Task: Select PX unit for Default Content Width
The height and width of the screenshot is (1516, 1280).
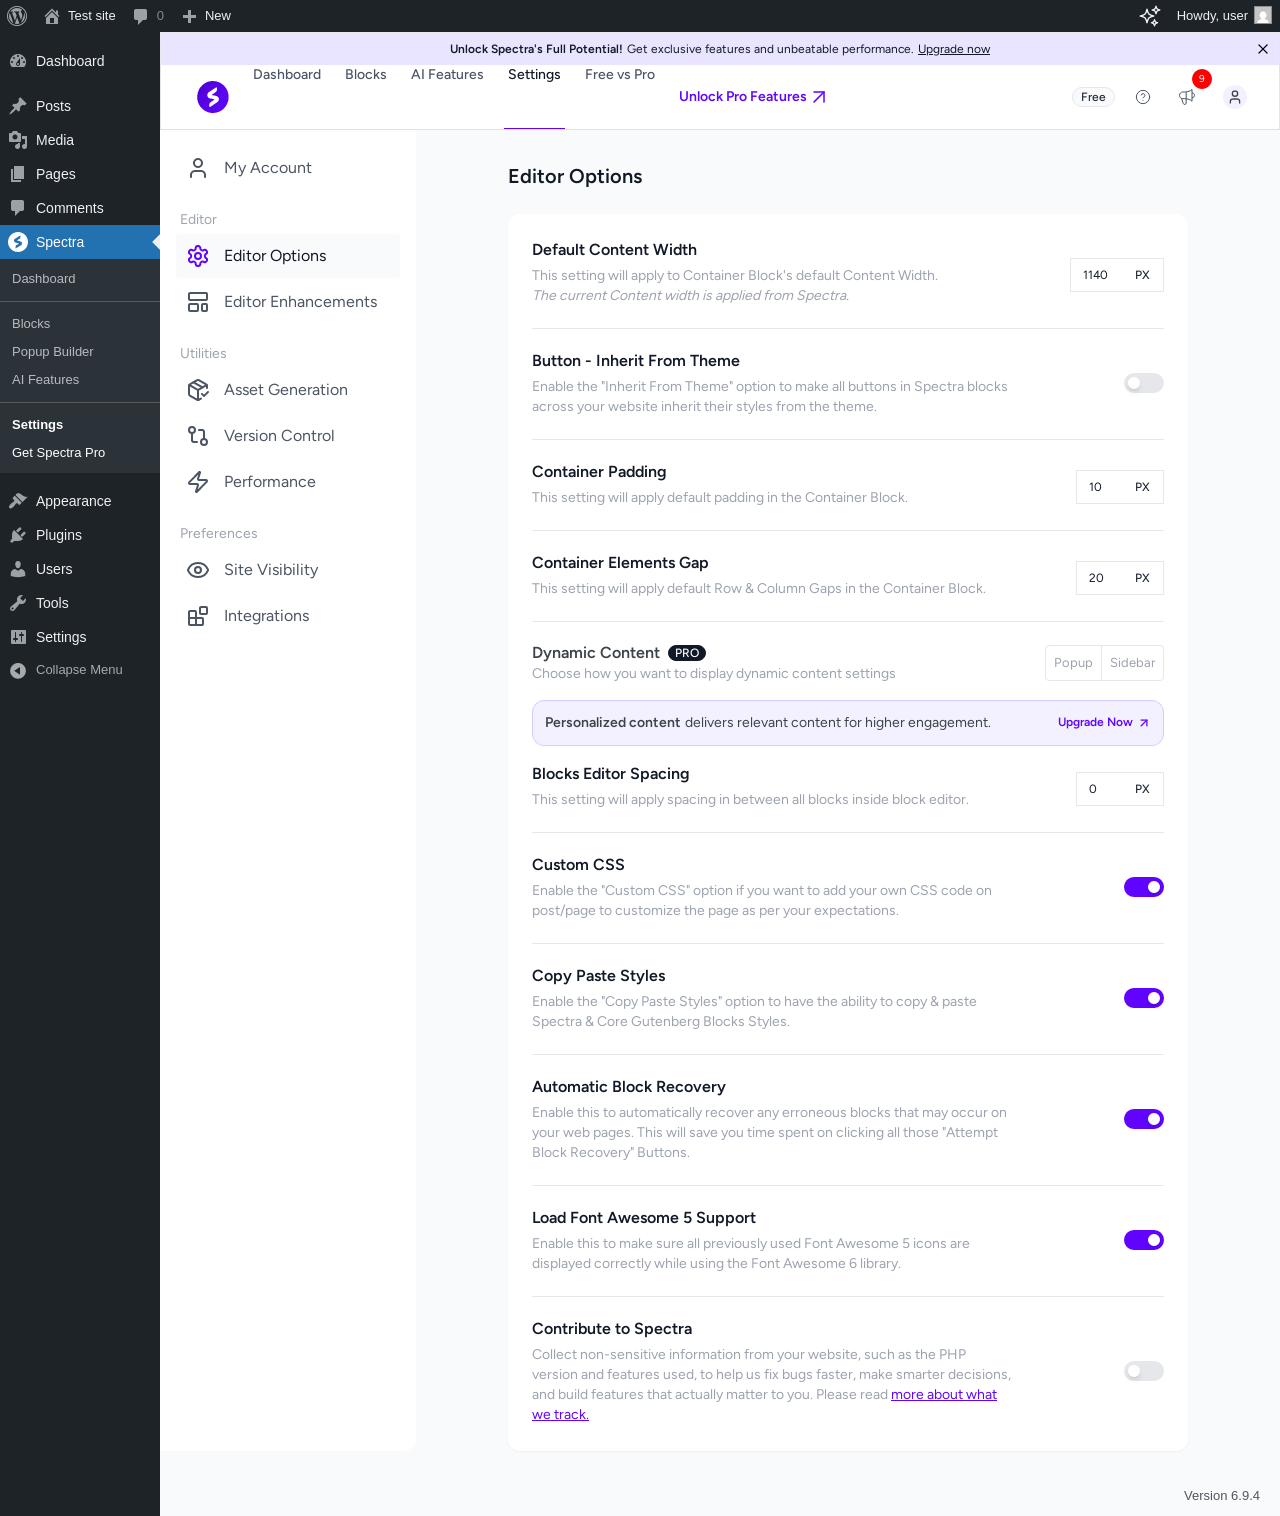Action: [1142, 275]
